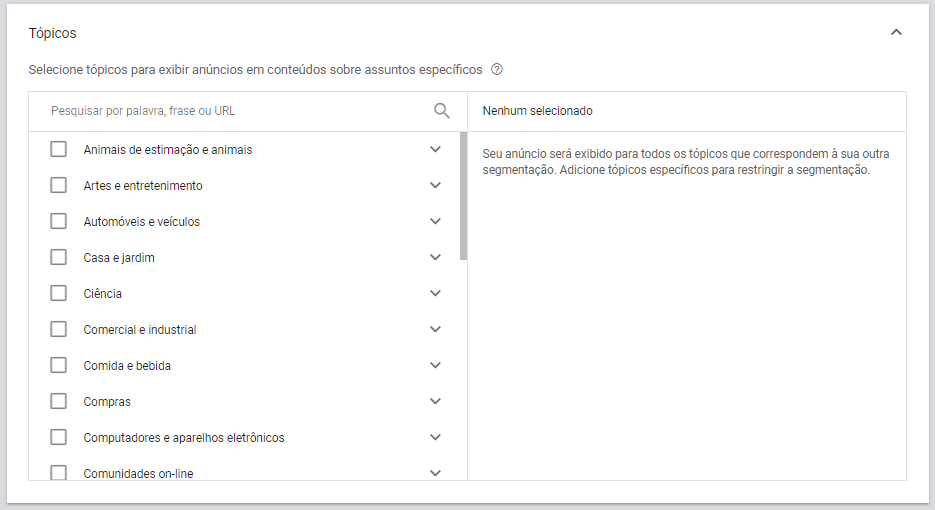Check Artes e entretenimento topic
935x510 pixels.
point(58,185)
